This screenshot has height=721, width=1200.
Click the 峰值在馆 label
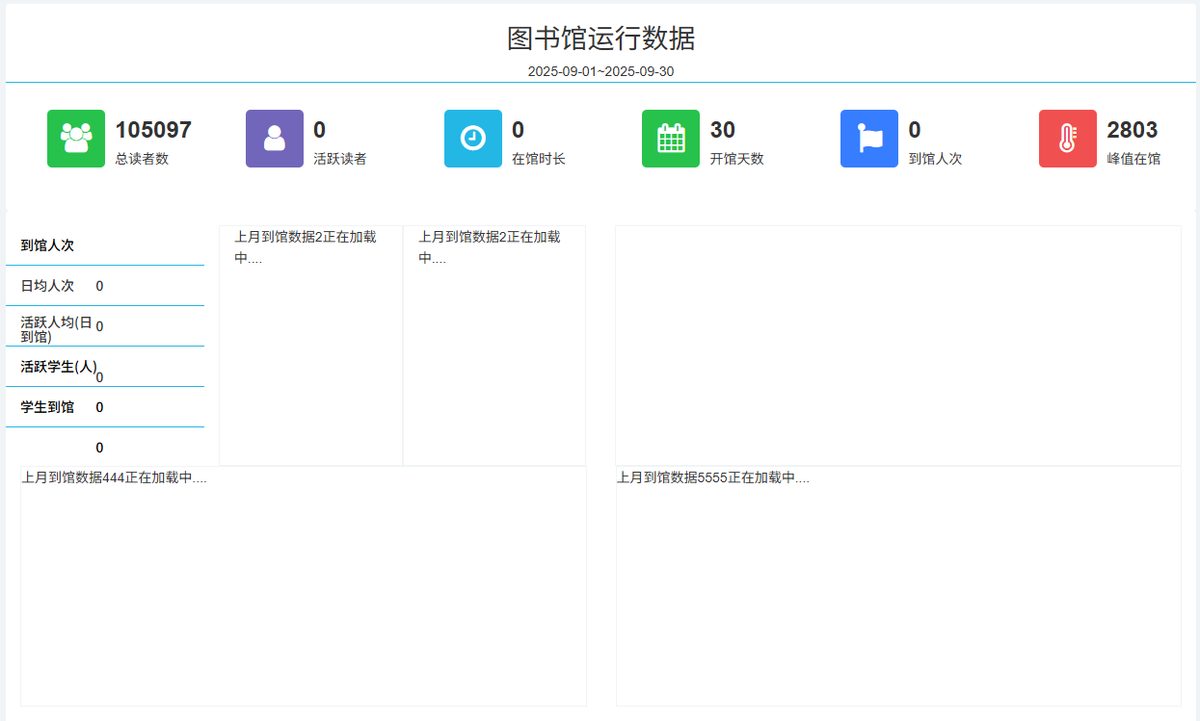point(1134,159)
